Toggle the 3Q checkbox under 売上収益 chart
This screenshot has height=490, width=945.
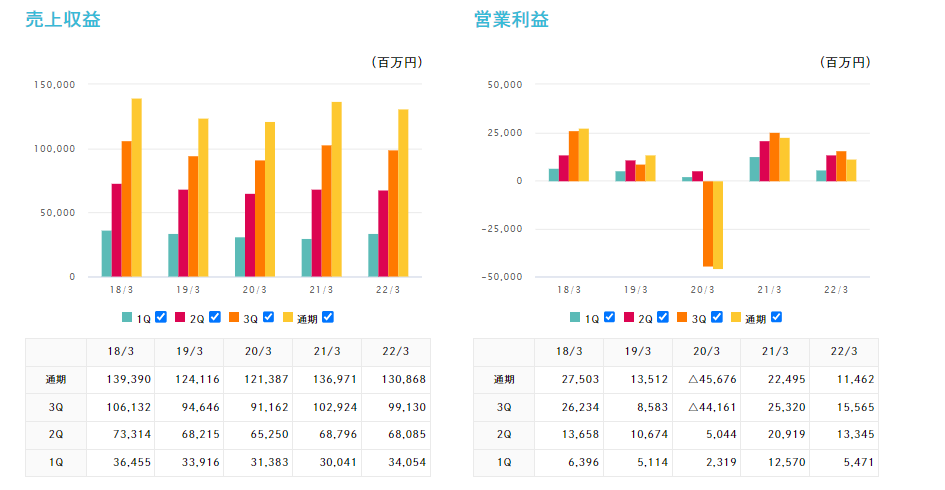point(268,317)
